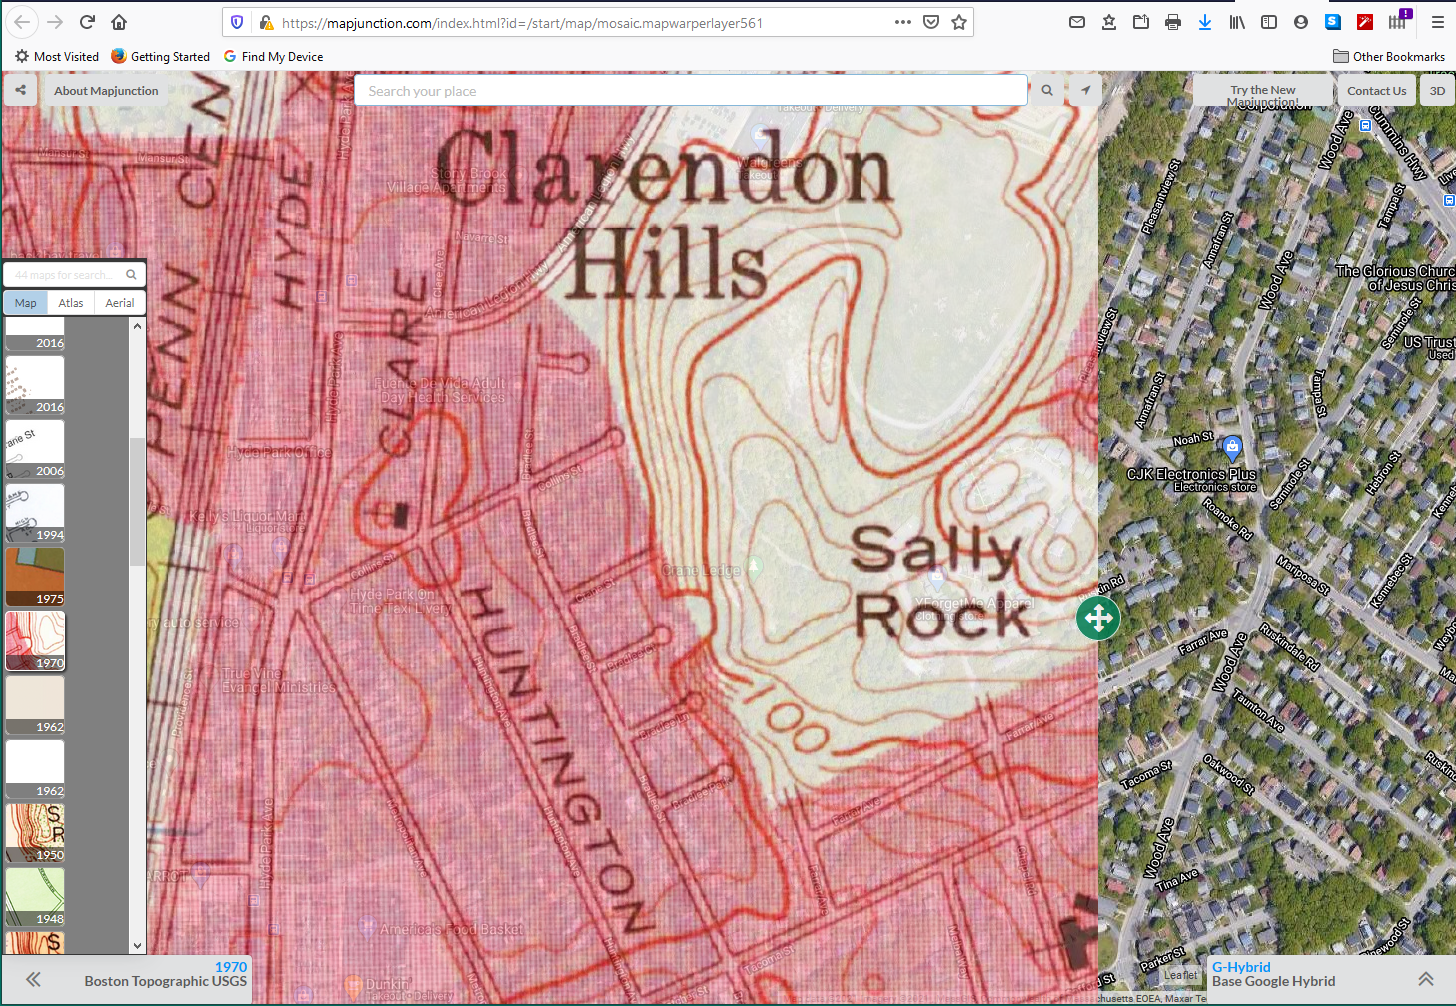Click the green map-pan crosshair control
The width and height of the screenshot is (1456, 1006).
pyautogui.click(x=1097, y=618)
